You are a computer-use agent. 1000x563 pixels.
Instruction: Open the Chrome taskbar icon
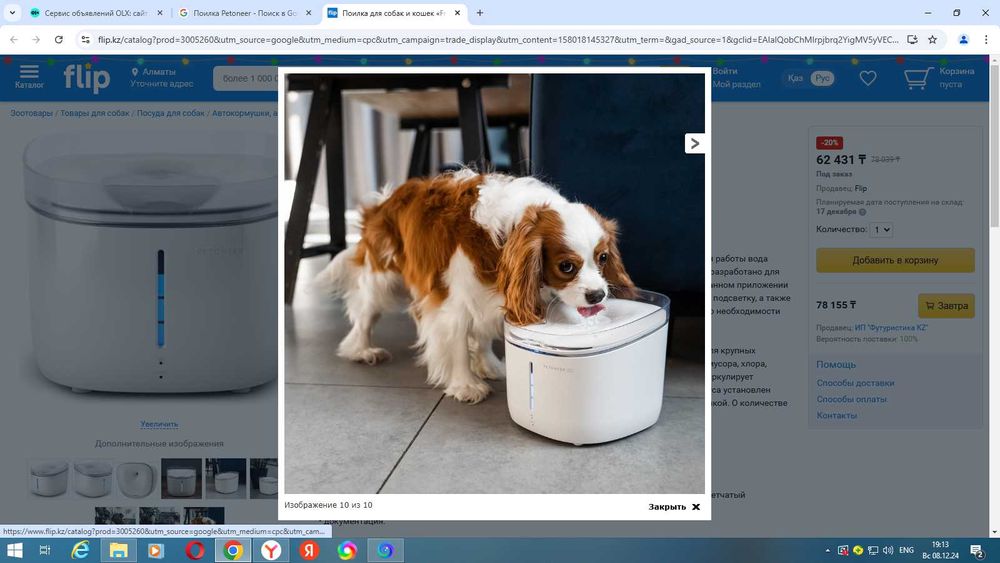(x=233, y=550)
